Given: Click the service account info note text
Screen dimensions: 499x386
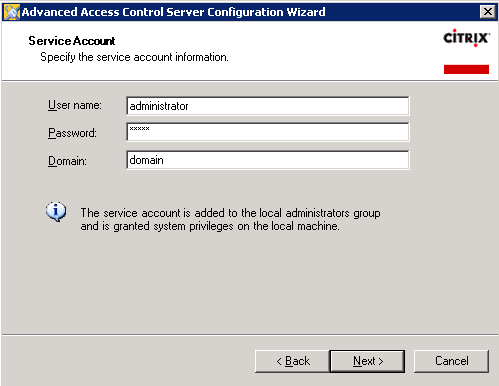Looking at the screenshot, I should pos(230,219).
